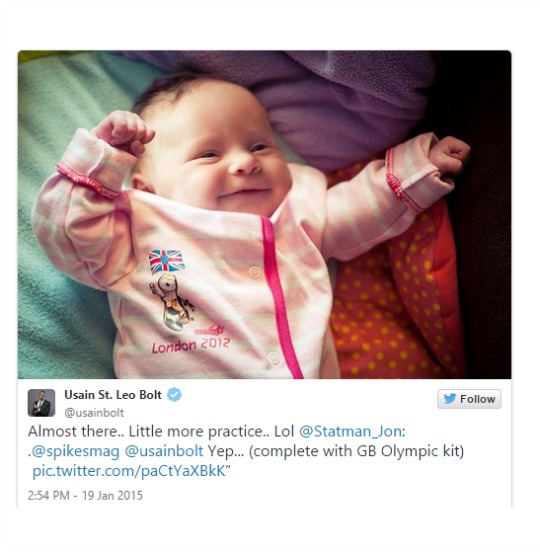Click the Union Jack flag on the outfit
This screenshot has width=540, height=552.
pos(166,261)
